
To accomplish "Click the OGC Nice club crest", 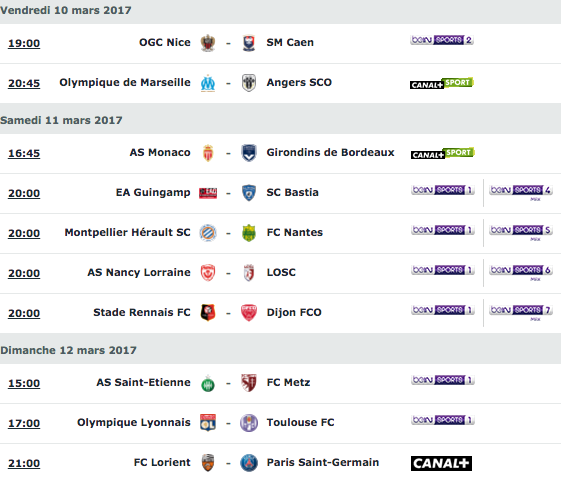I will tap(208, 43).
